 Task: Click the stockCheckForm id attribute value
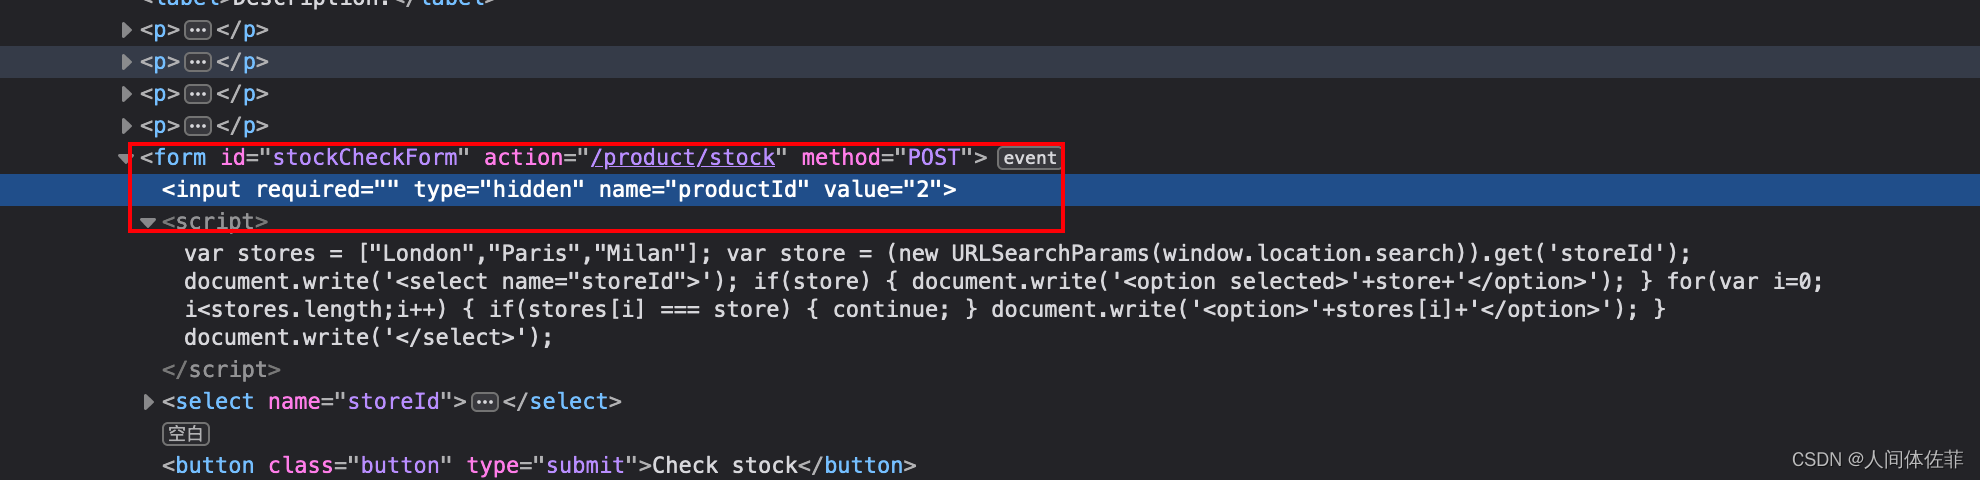[365, 158]
